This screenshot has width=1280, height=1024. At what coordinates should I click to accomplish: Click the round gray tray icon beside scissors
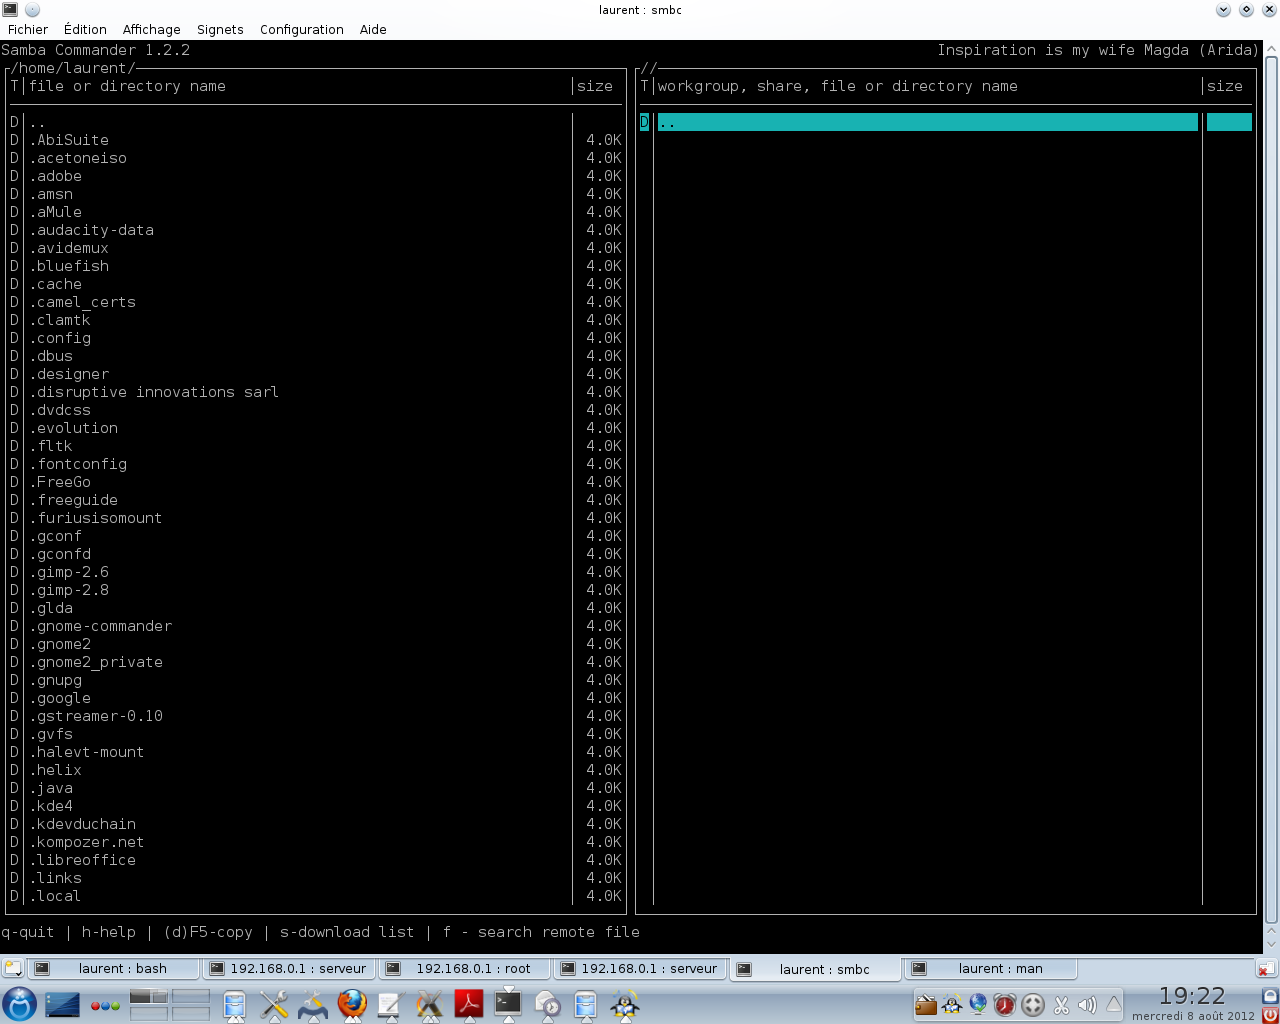1033,1005
